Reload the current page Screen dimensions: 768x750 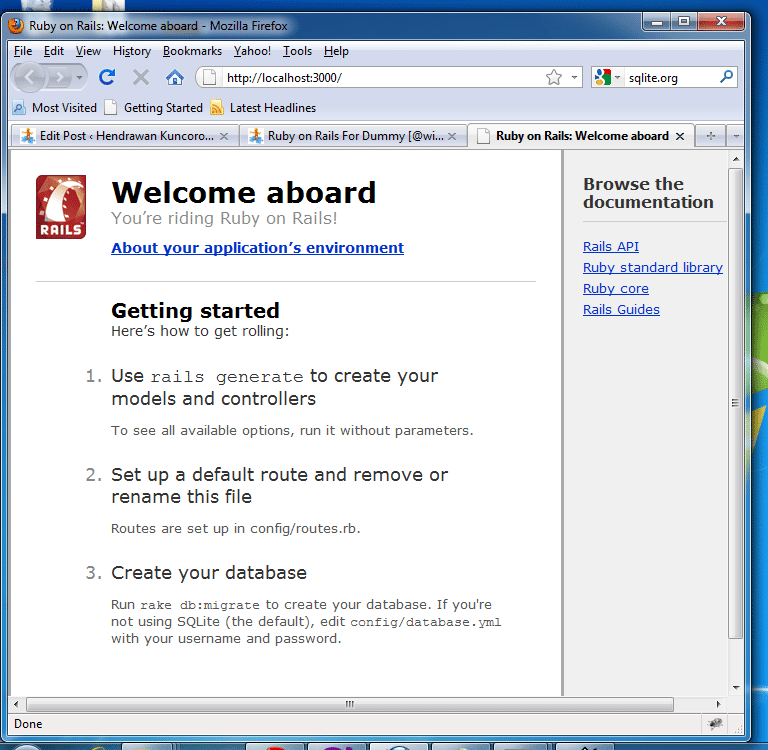click(x=107, y=77)
